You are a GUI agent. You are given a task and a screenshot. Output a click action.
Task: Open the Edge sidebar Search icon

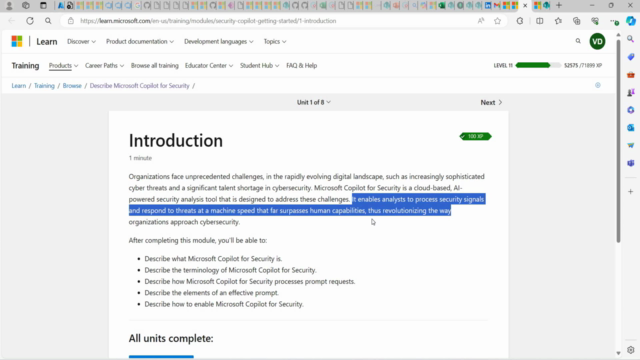tap(631, 39)
